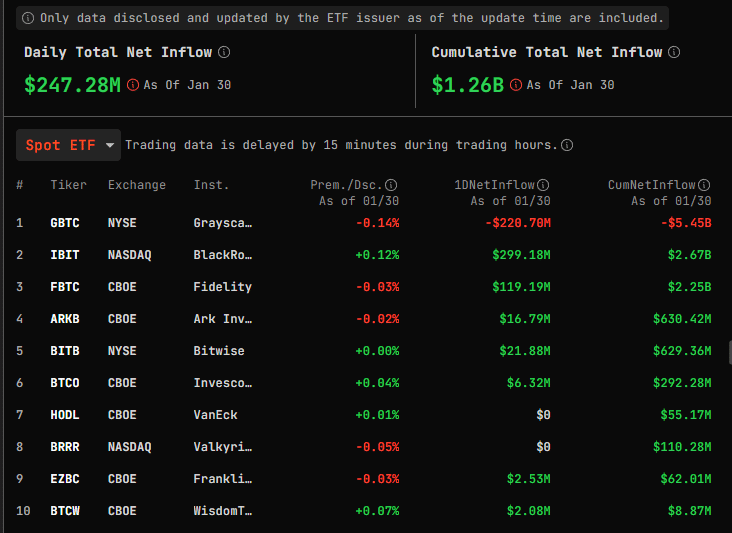Click info icon on Prem./Dsc. column header

(391, 185)
